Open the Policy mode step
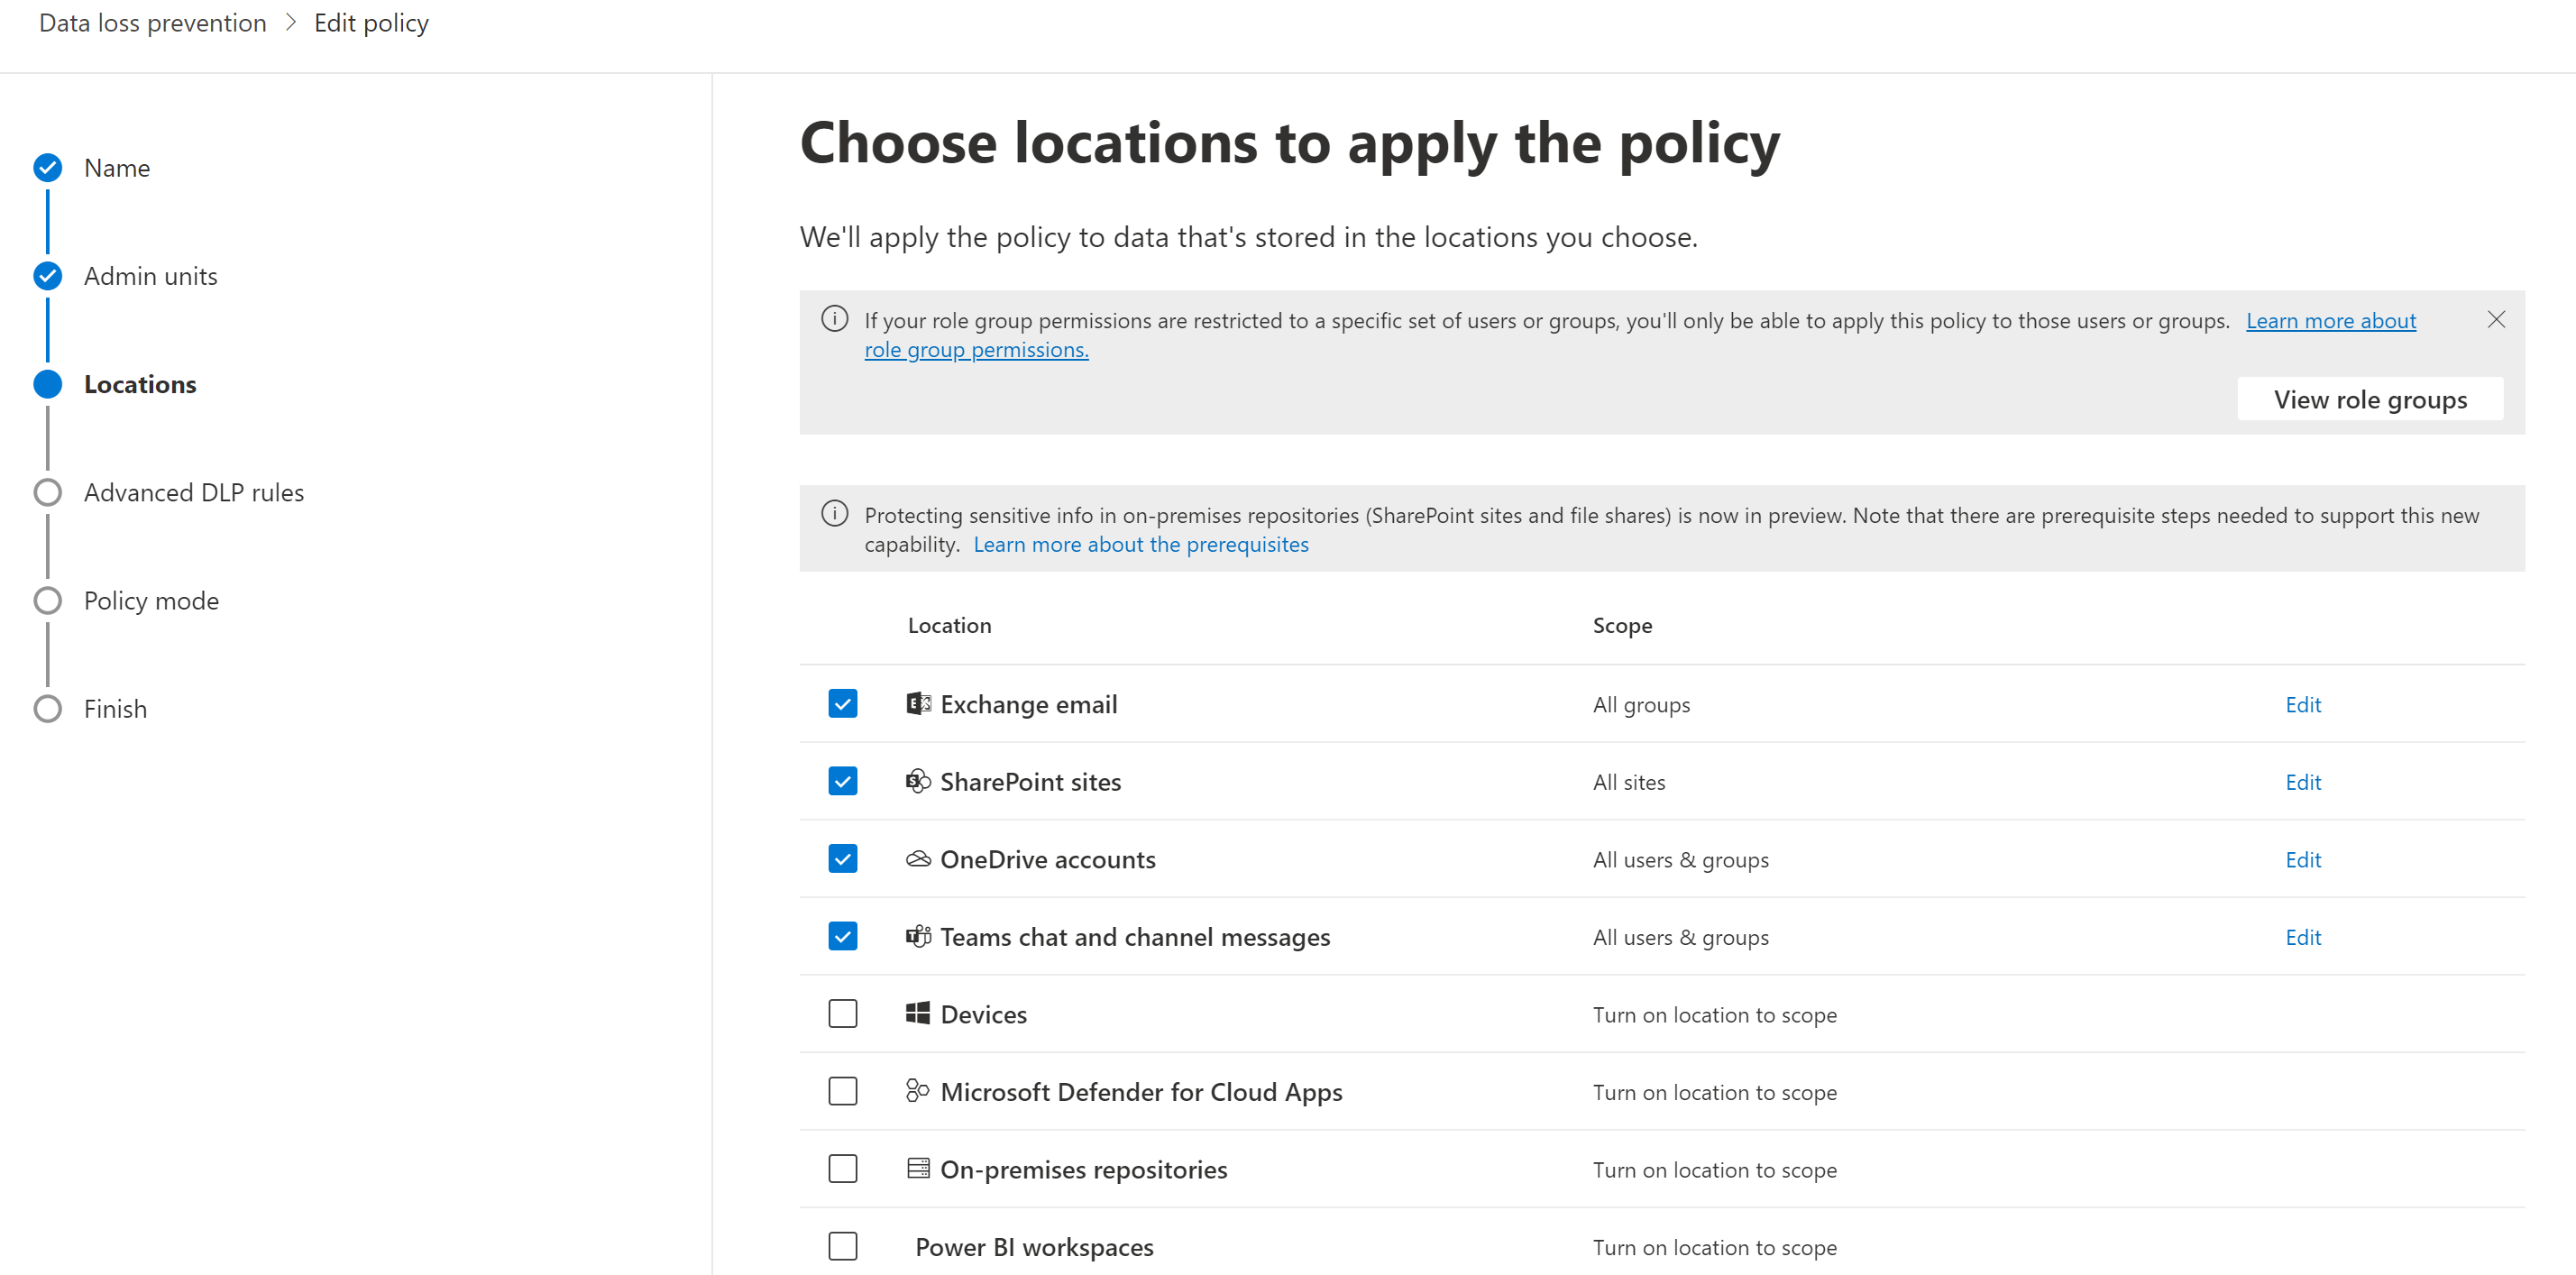This screenshot has width=2576, height=1275. pos(151,601)
